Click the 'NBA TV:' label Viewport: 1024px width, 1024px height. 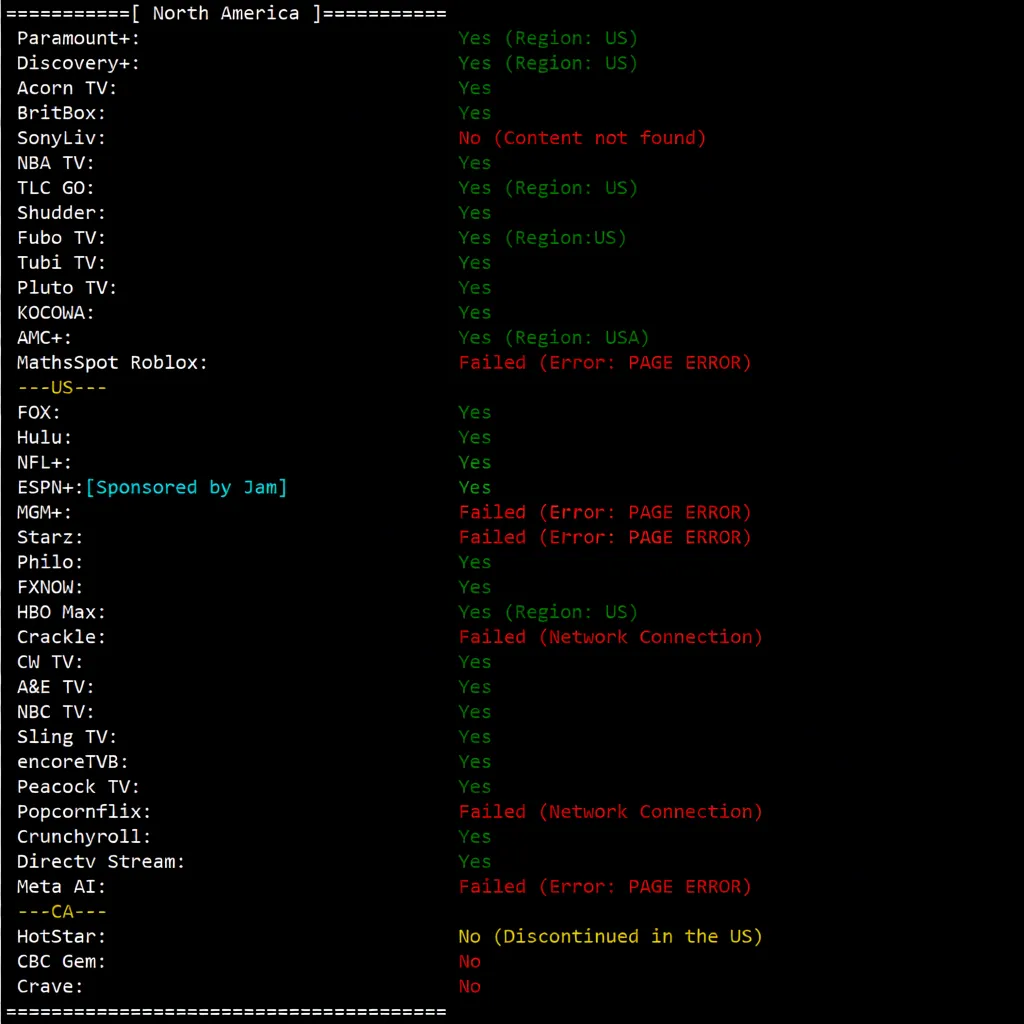coord(56,163)
